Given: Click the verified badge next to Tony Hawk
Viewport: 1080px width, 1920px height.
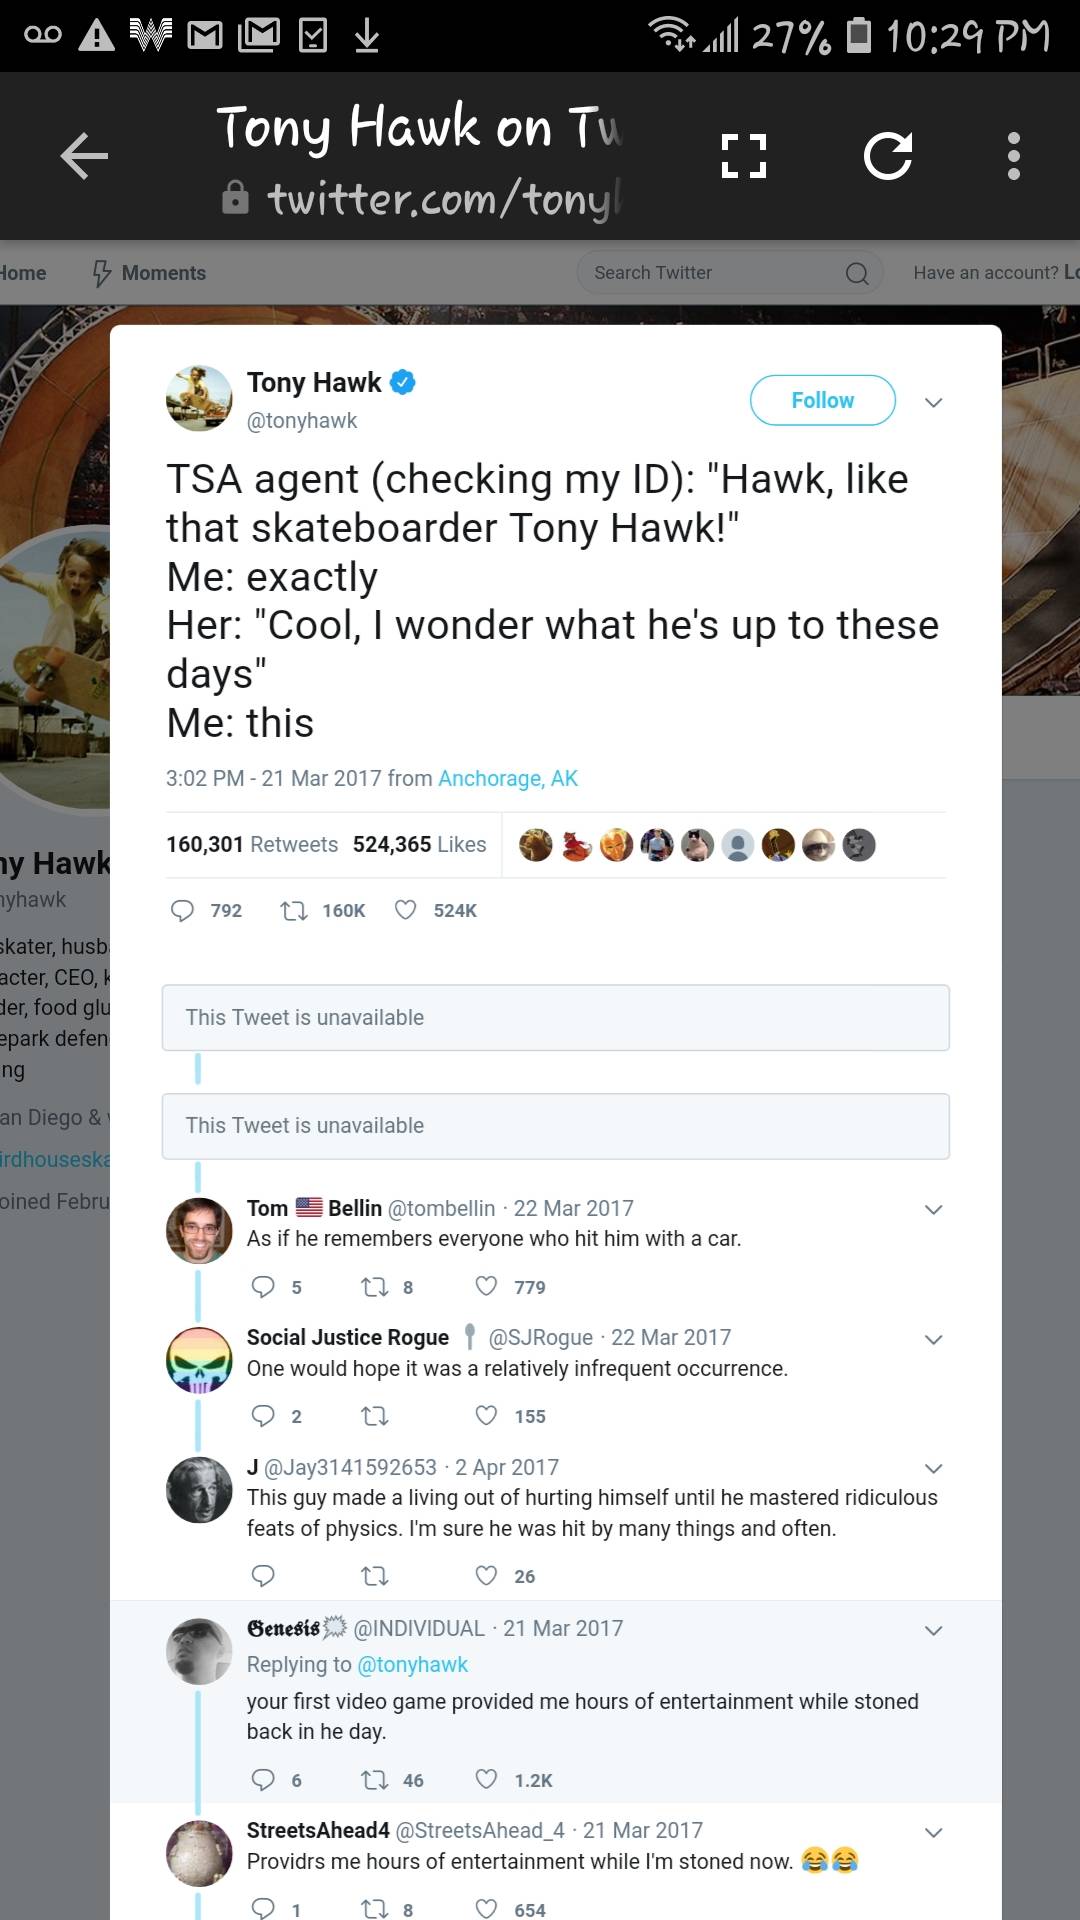Looking at the screenshot, I should [403, 382].
